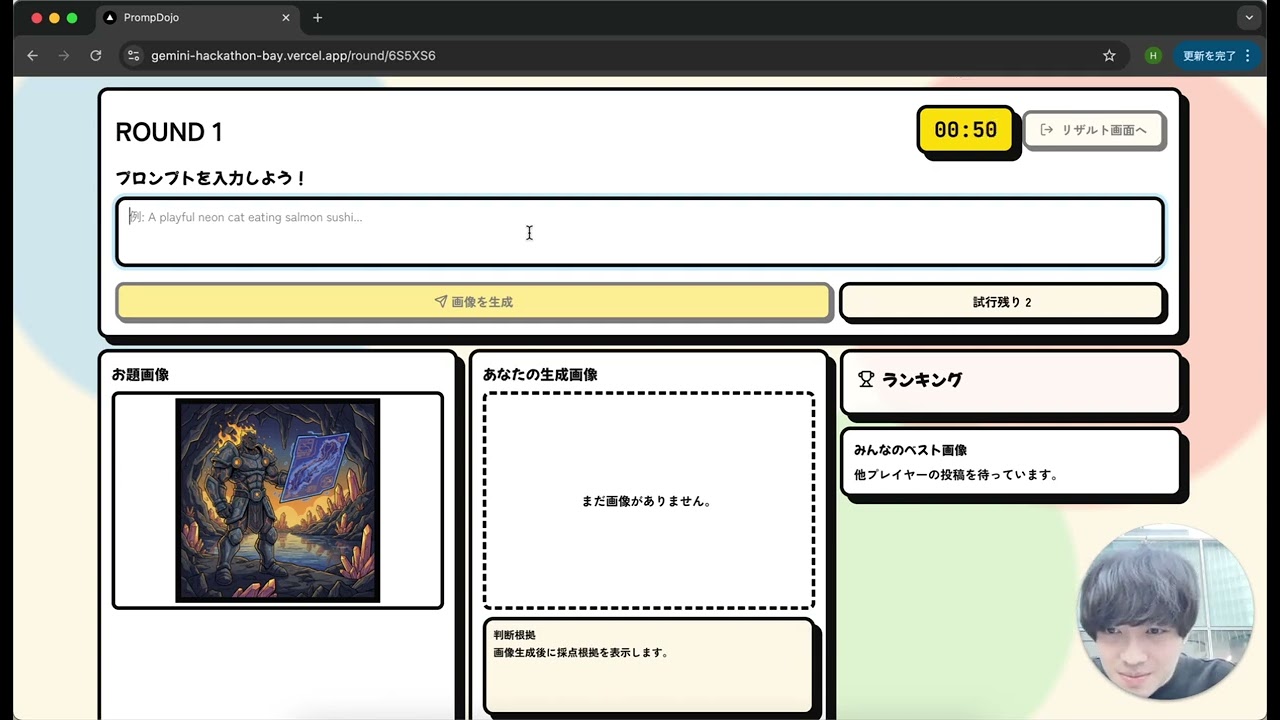The image size is (1280, 720).
Task: Click the 他プレイヤーの投稿を待っています message
Action: click(956, 475)
